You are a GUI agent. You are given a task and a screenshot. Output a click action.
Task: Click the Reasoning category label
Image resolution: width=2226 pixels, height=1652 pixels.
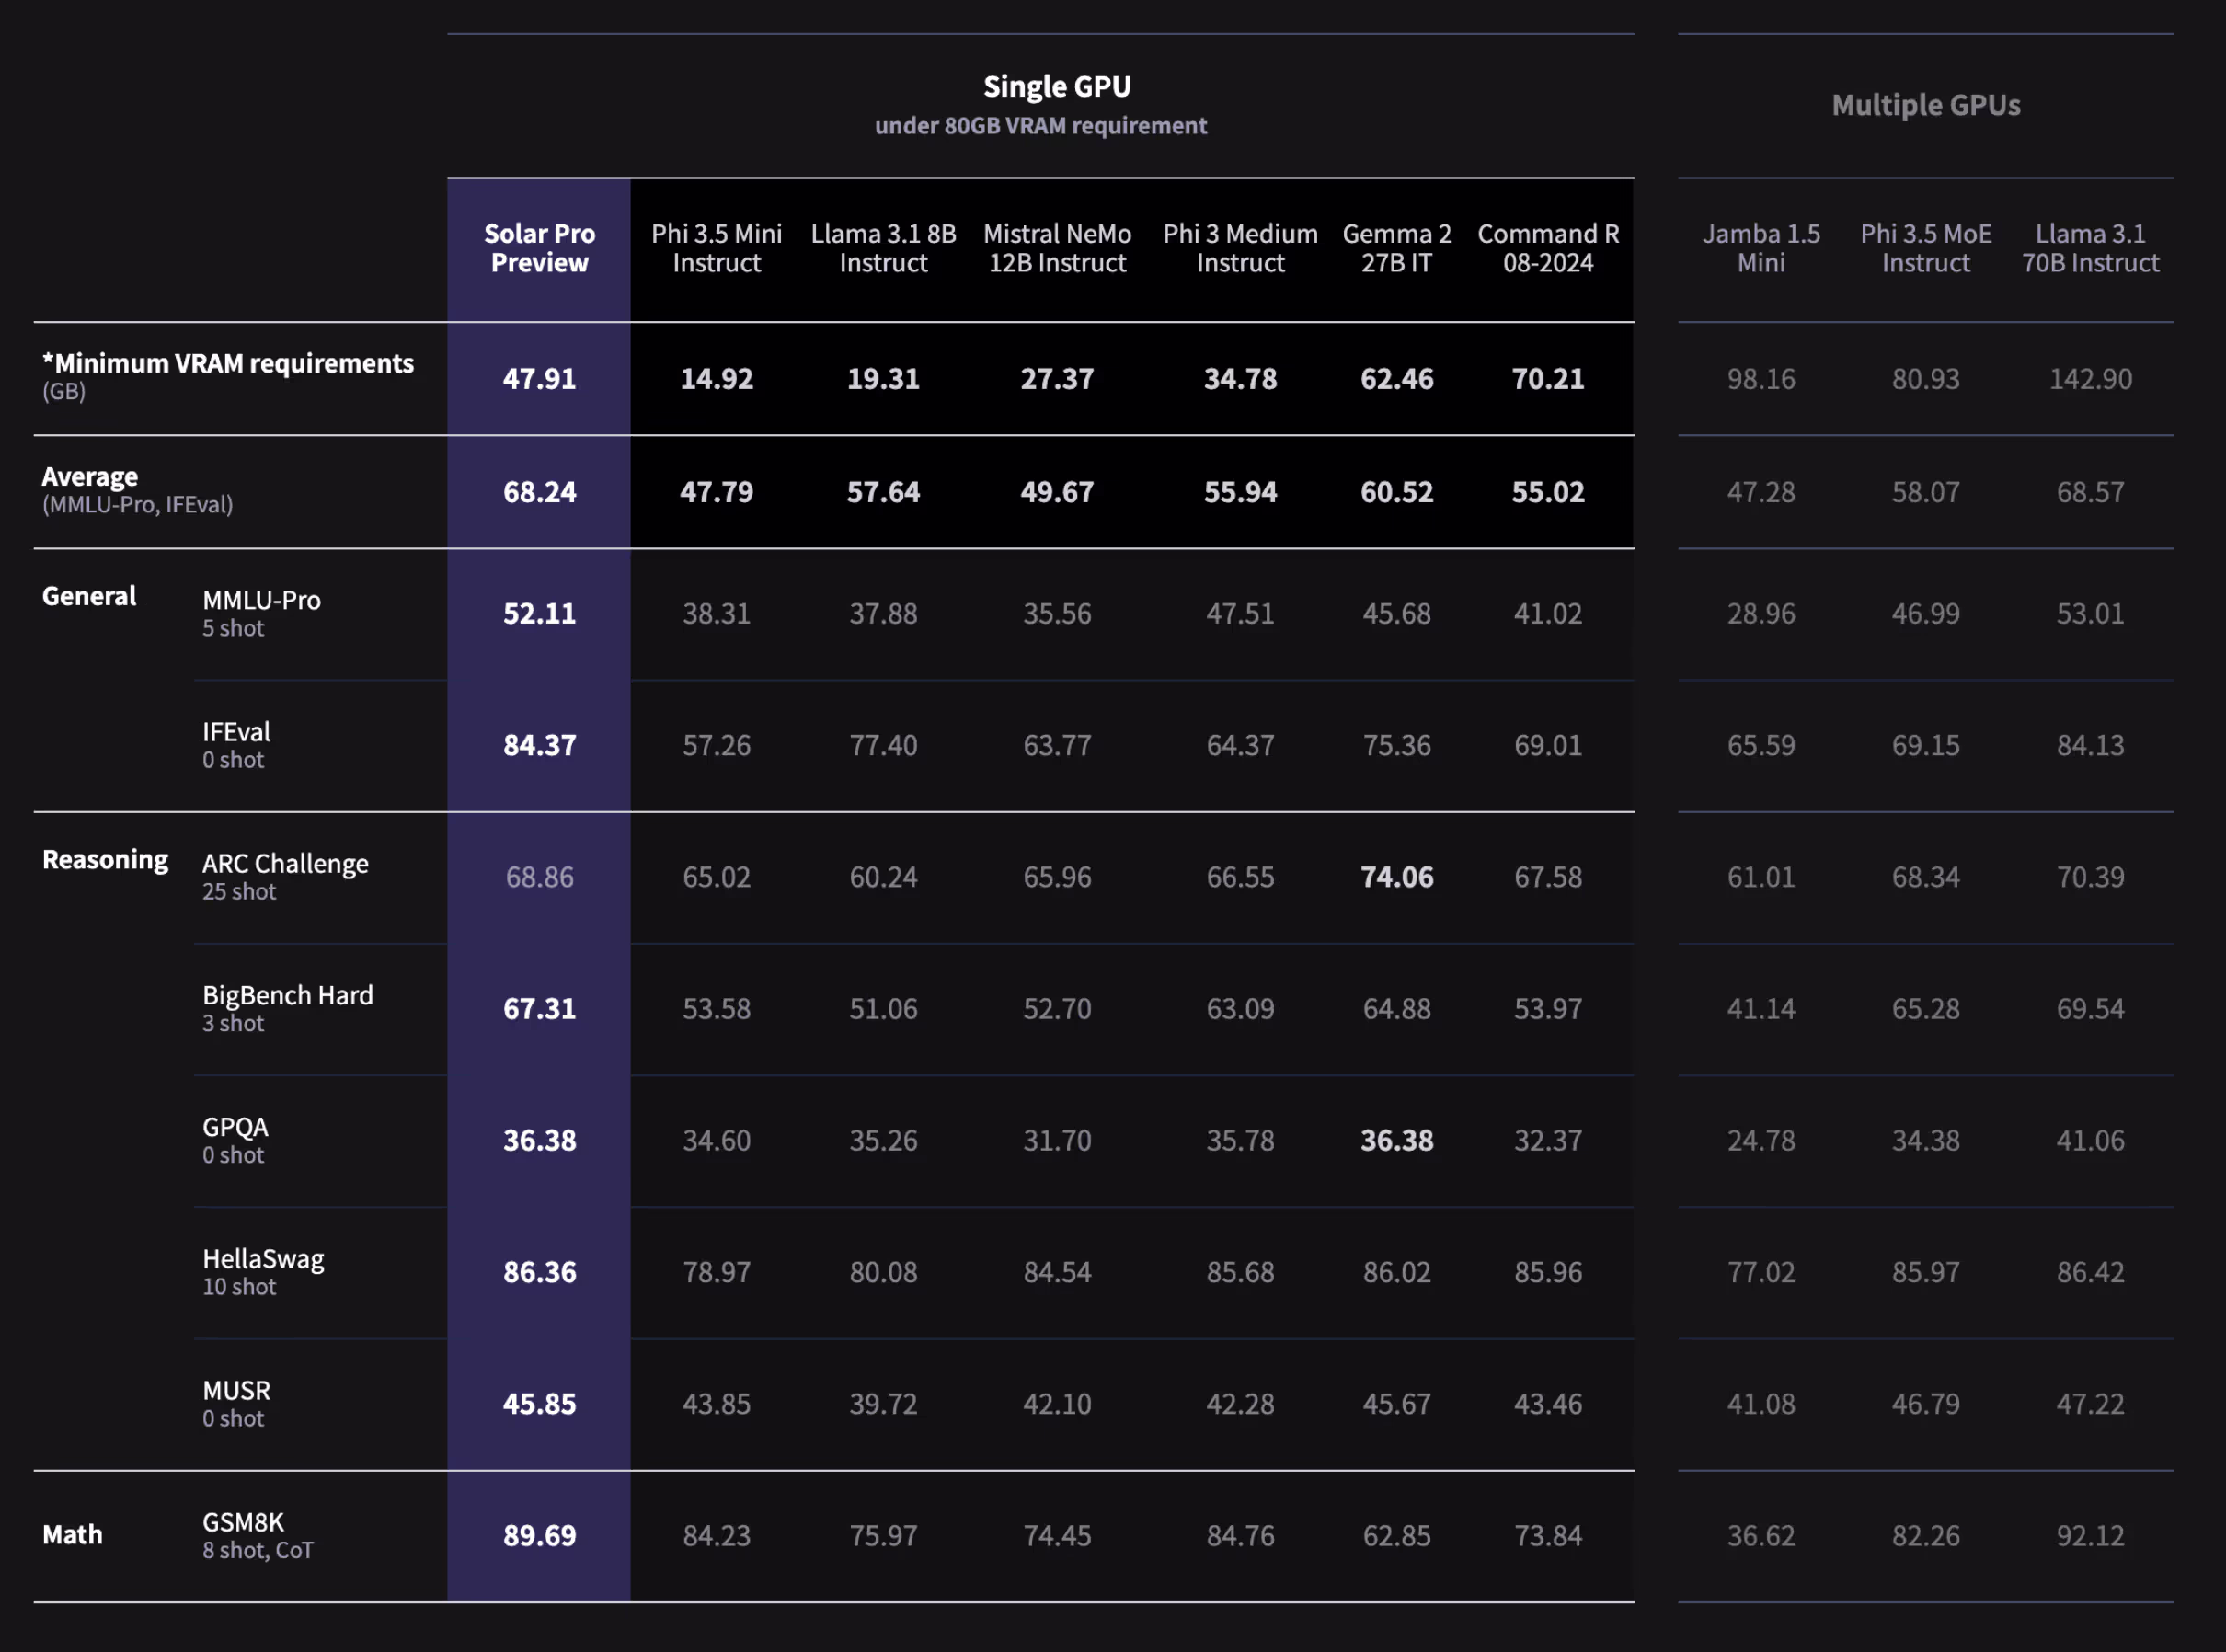click(x=105, y=860)
